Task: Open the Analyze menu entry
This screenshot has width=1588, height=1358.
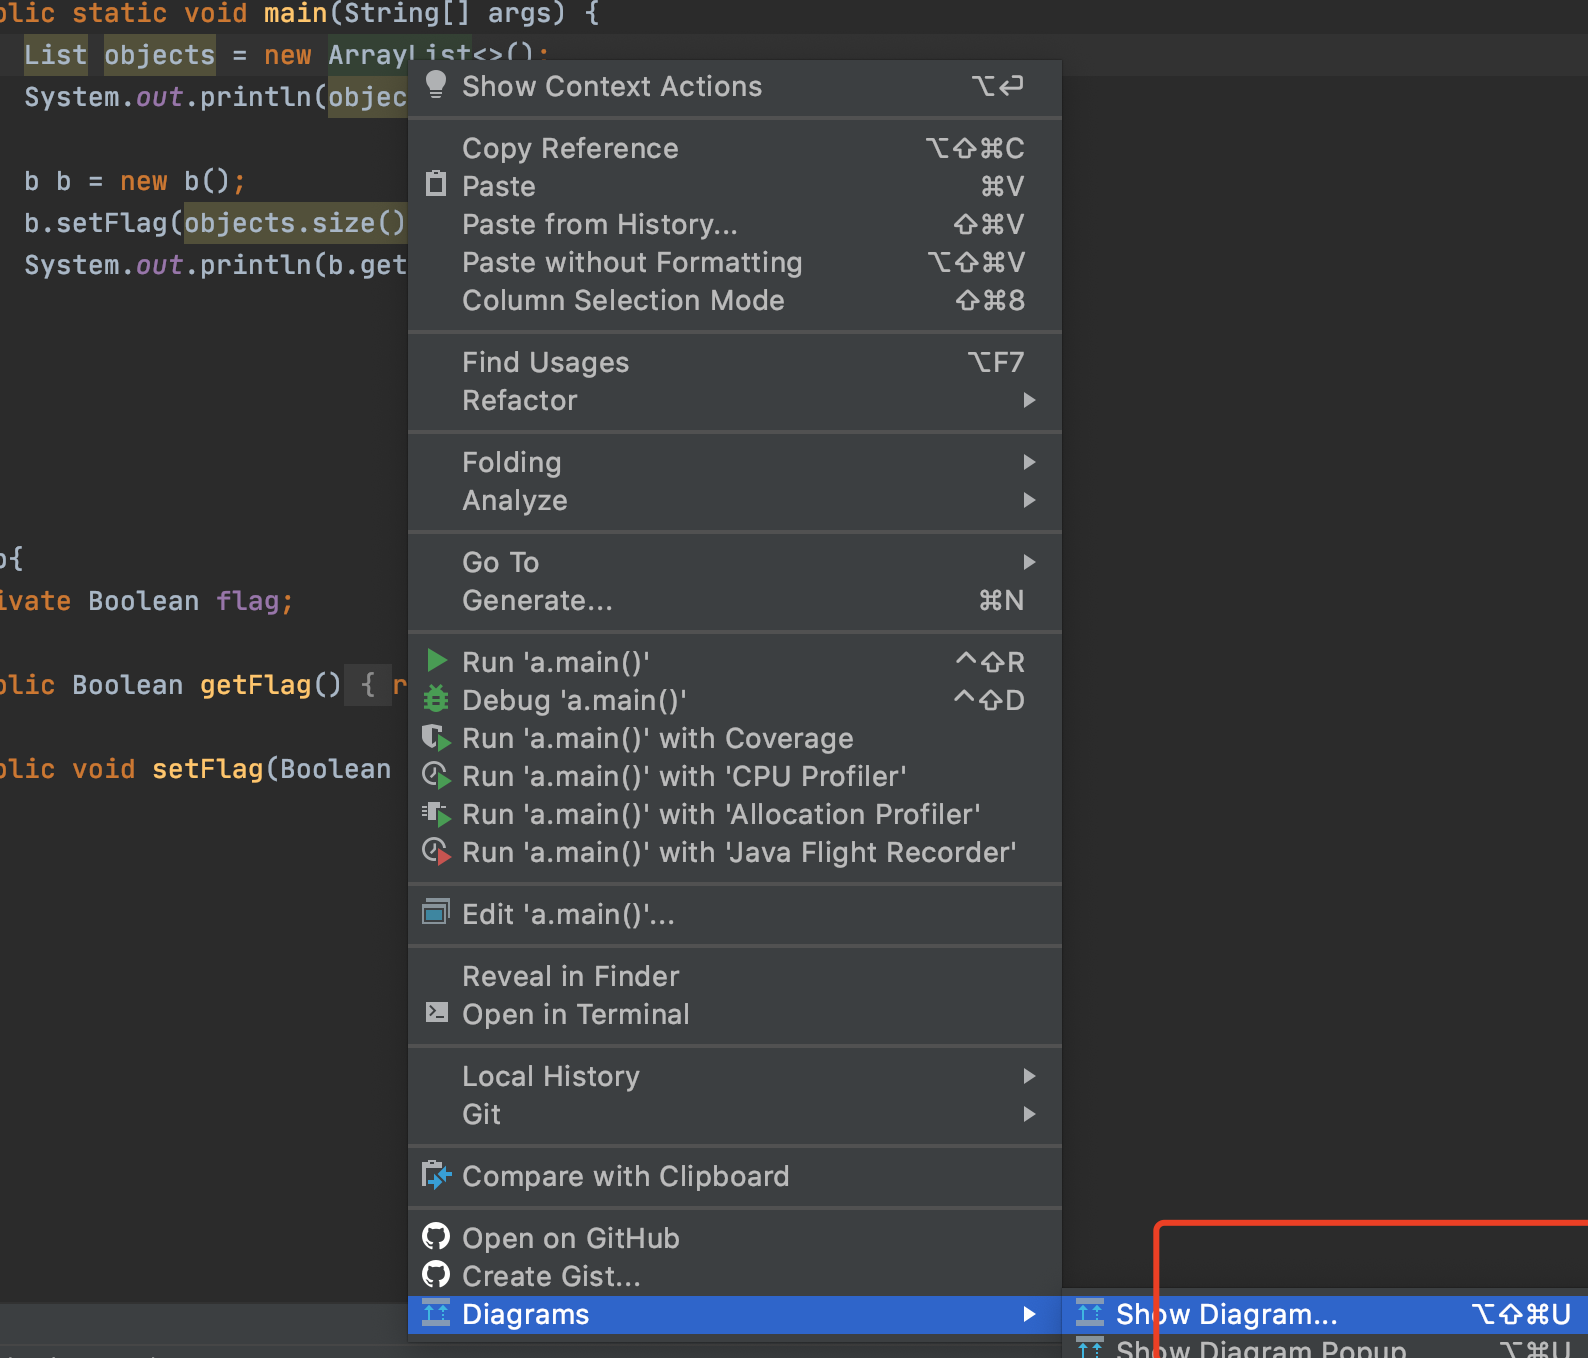Action: [735, 500]
